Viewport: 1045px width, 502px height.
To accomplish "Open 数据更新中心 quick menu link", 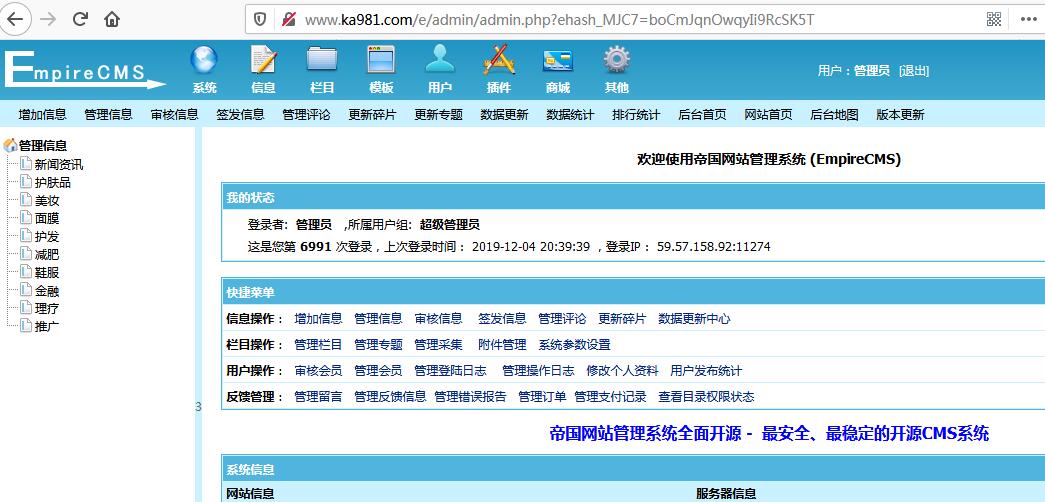I will coord(694,319).
